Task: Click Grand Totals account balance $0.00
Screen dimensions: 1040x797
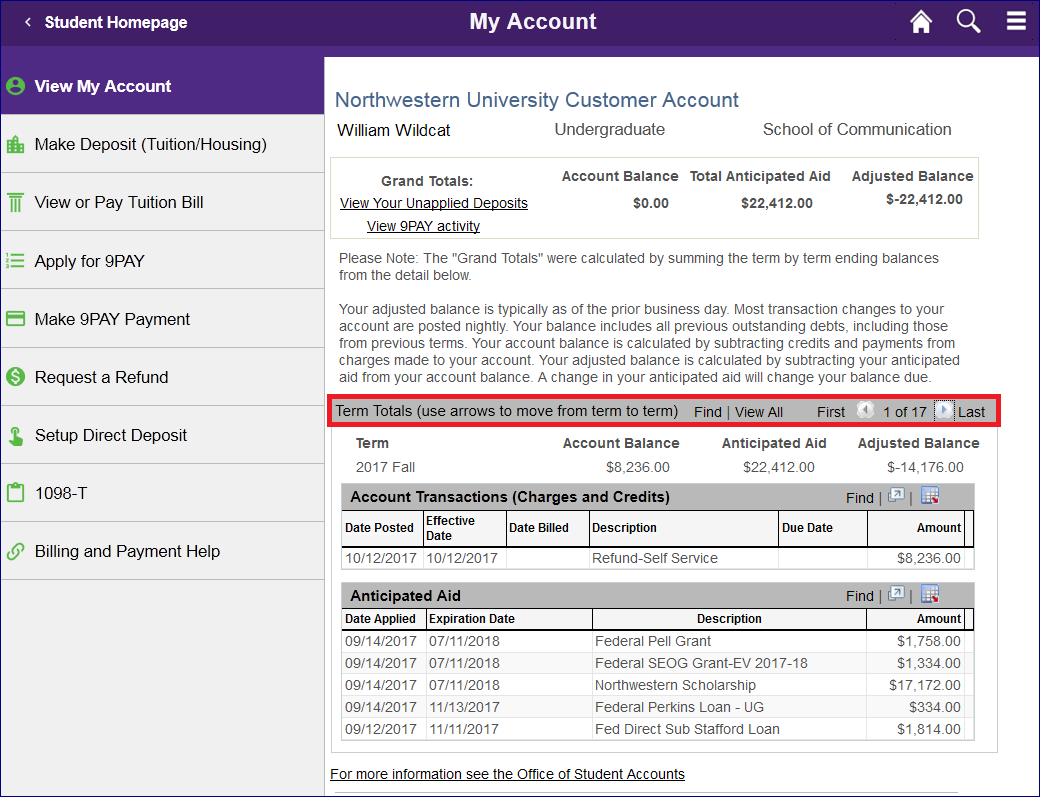Action: [x=651, y=203]
